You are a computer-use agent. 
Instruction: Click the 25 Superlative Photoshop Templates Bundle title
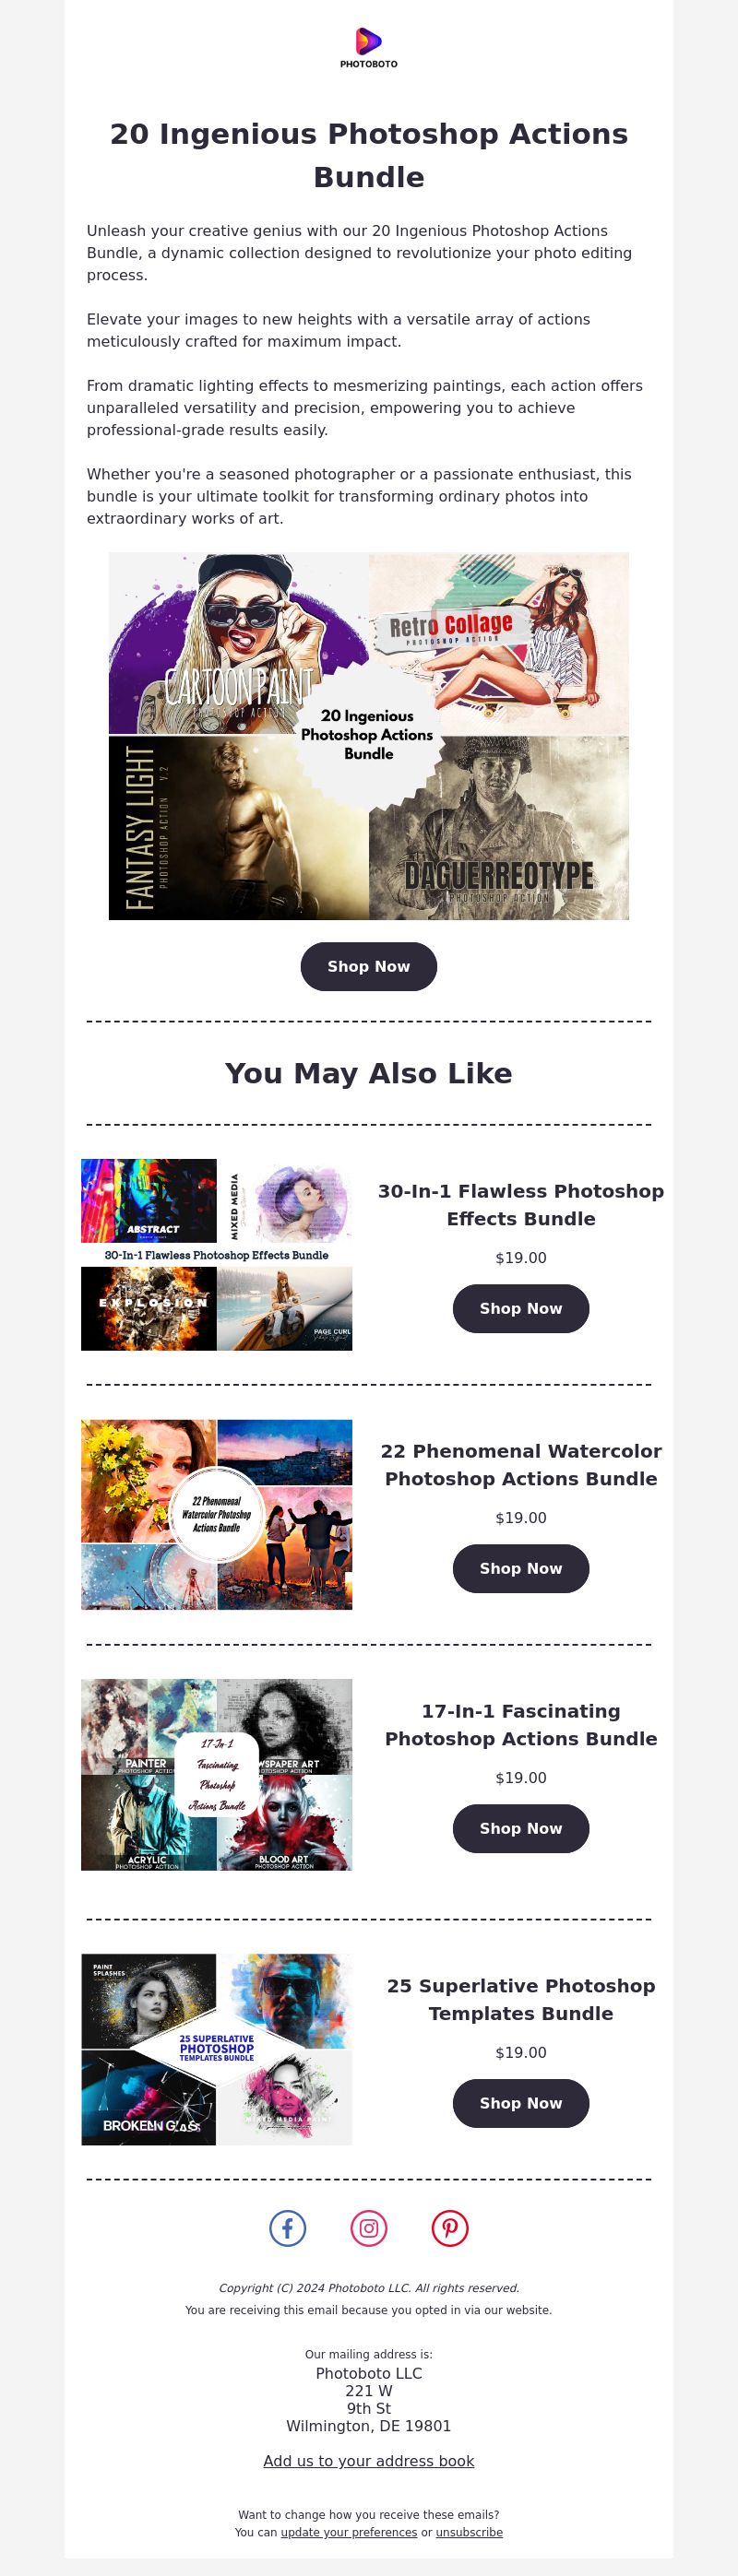pyautogui.click(x=521, y=1999)
